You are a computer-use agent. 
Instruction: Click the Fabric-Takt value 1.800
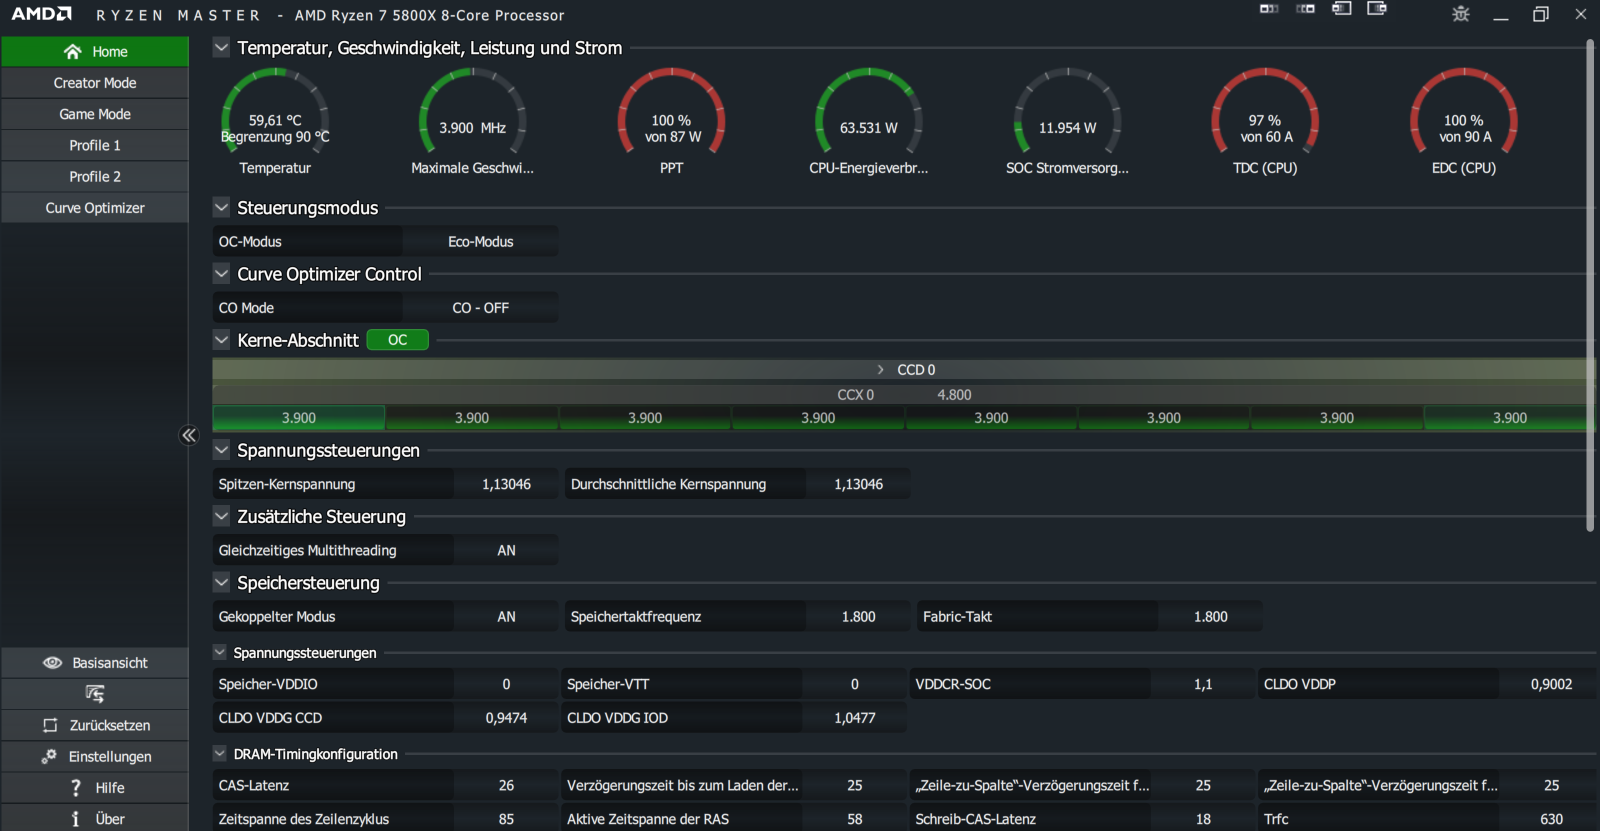point(1210,617)
